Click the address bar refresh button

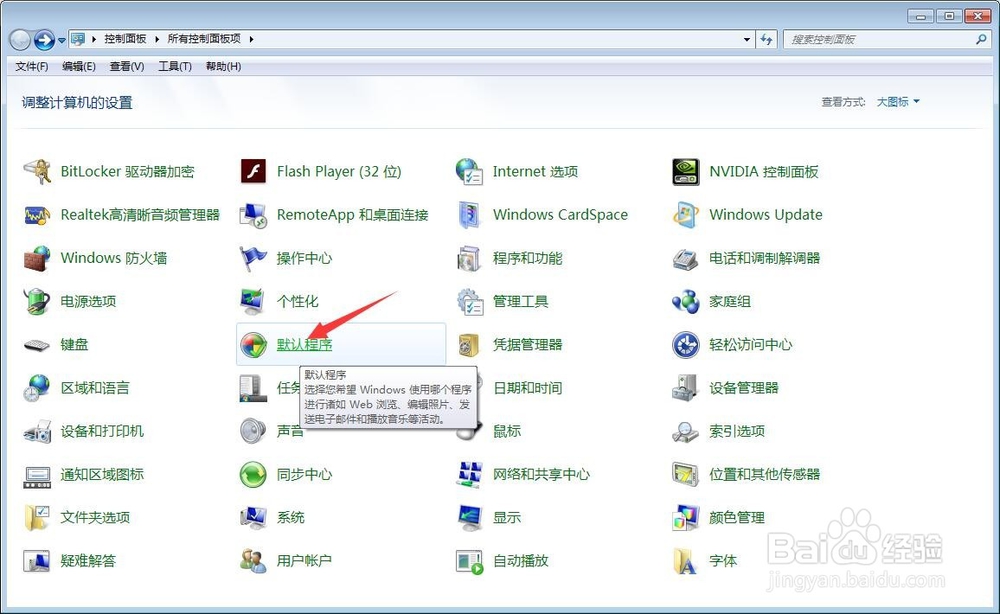[x=766, y=40]
